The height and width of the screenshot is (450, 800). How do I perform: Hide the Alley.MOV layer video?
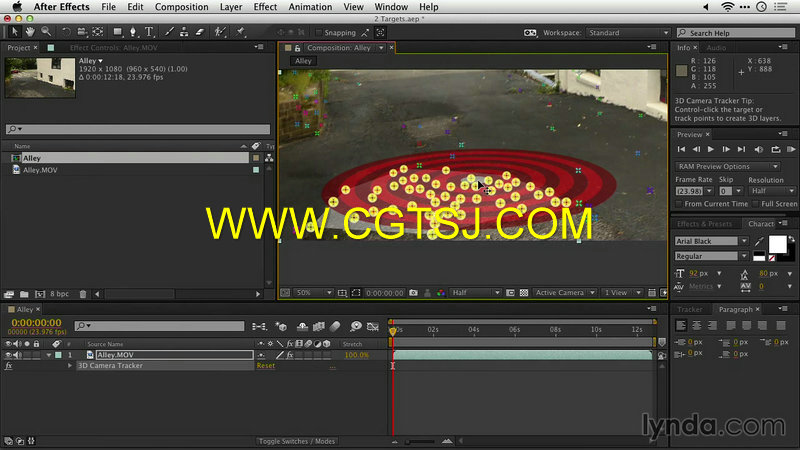8,355
